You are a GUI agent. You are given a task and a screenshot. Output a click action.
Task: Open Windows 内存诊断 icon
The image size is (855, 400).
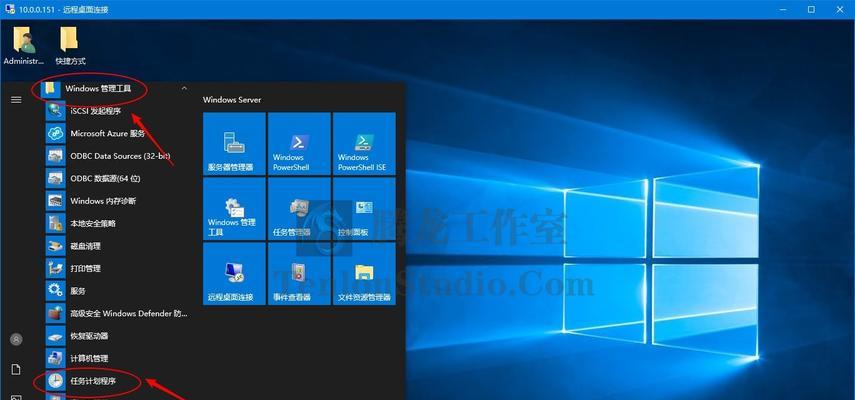point(55,201)
